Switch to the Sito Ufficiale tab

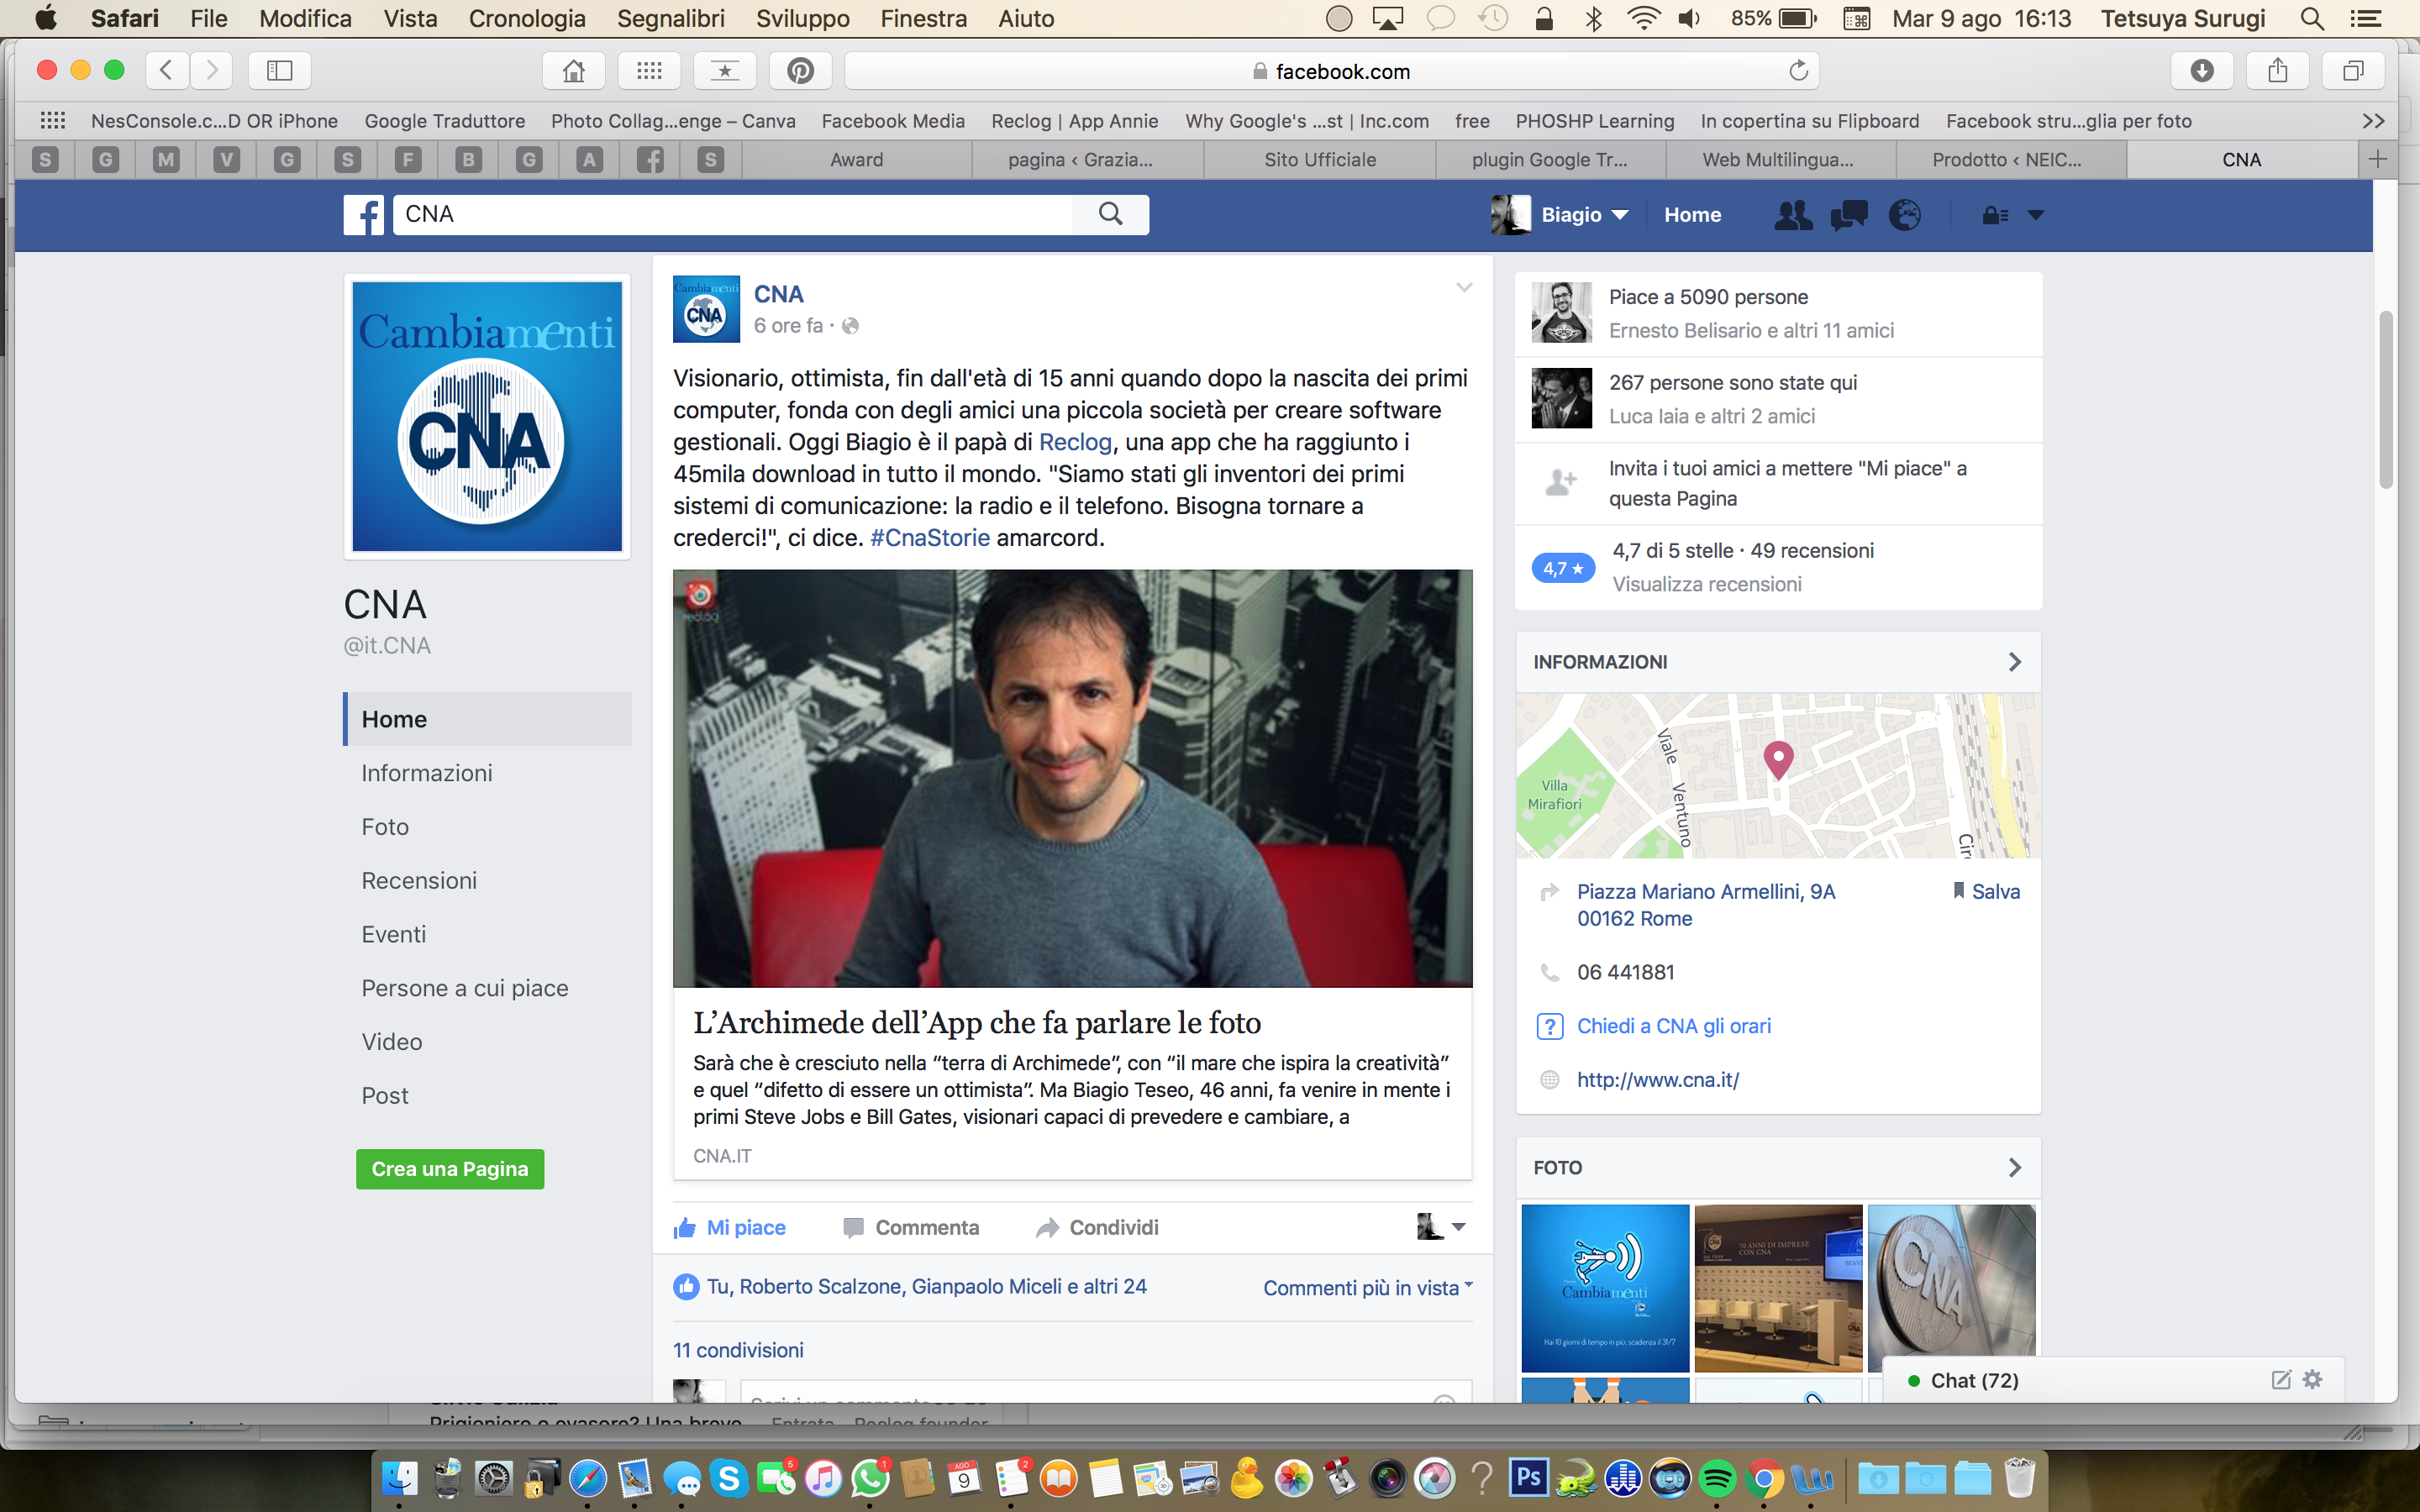pos(1319,159)
